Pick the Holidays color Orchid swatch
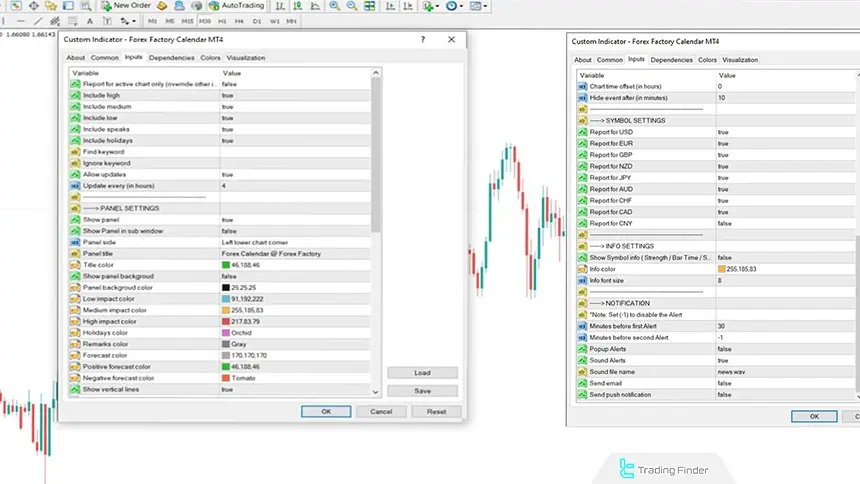The width and height of the screenshot is (860, 484). point(225,333)
